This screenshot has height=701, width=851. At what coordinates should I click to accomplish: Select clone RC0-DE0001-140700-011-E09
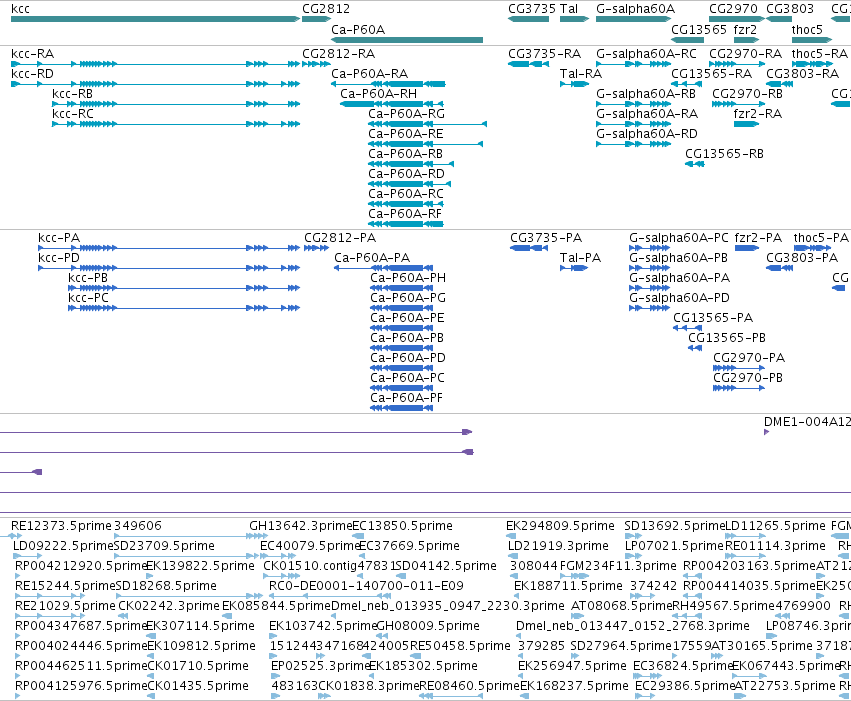click(366, 587)
